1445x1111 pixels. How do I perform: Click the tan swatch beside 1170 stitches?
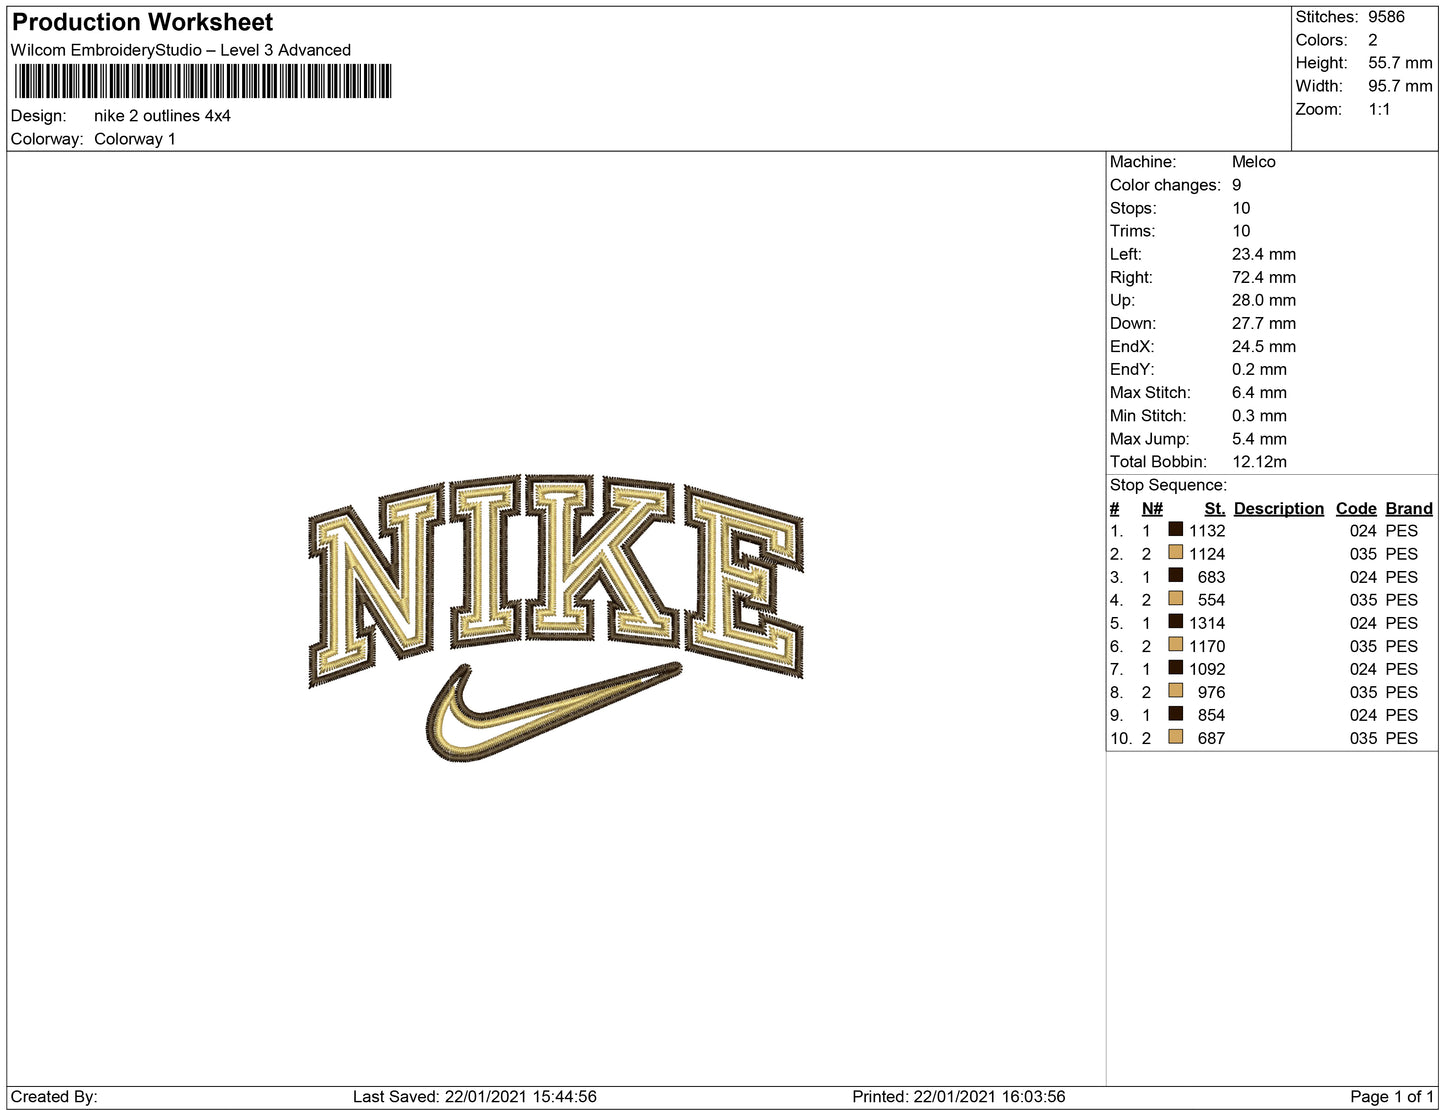point(1176,644)
